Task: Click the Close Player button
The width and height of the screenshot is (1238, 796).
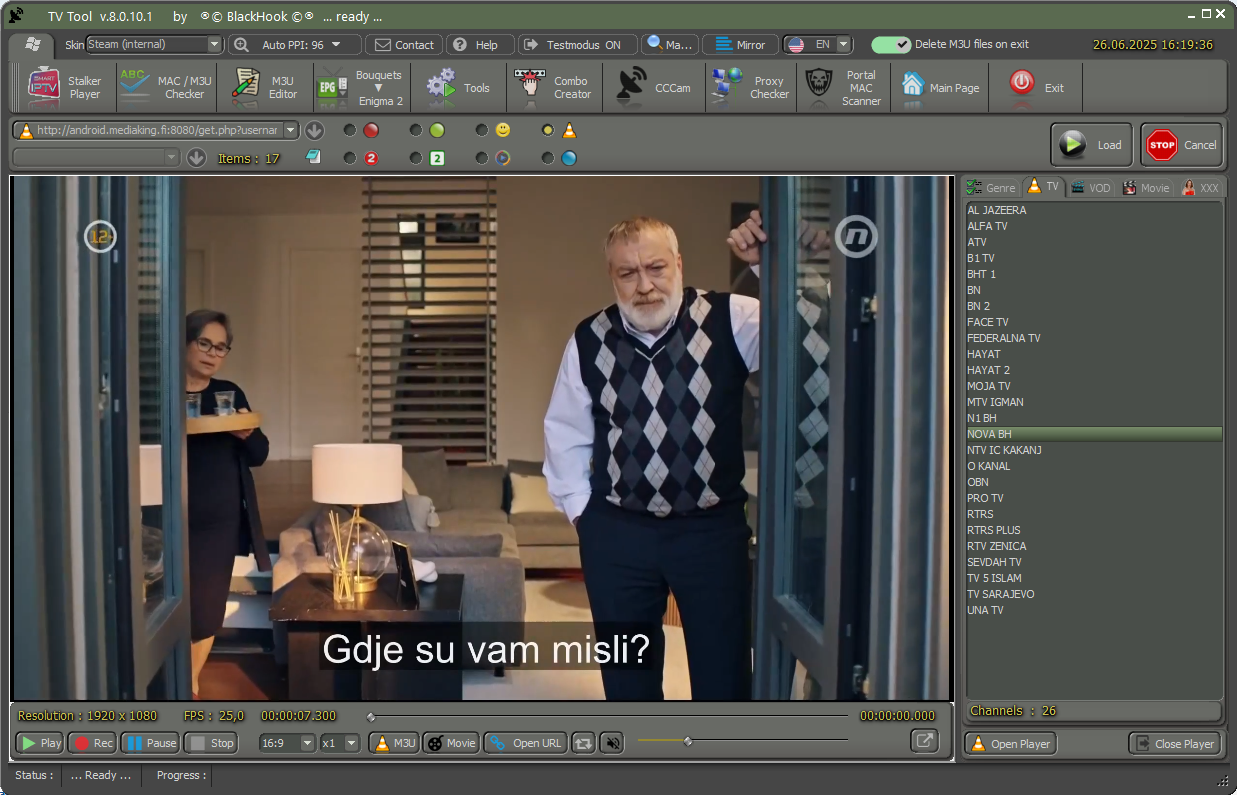Action: pos(1175,743)
